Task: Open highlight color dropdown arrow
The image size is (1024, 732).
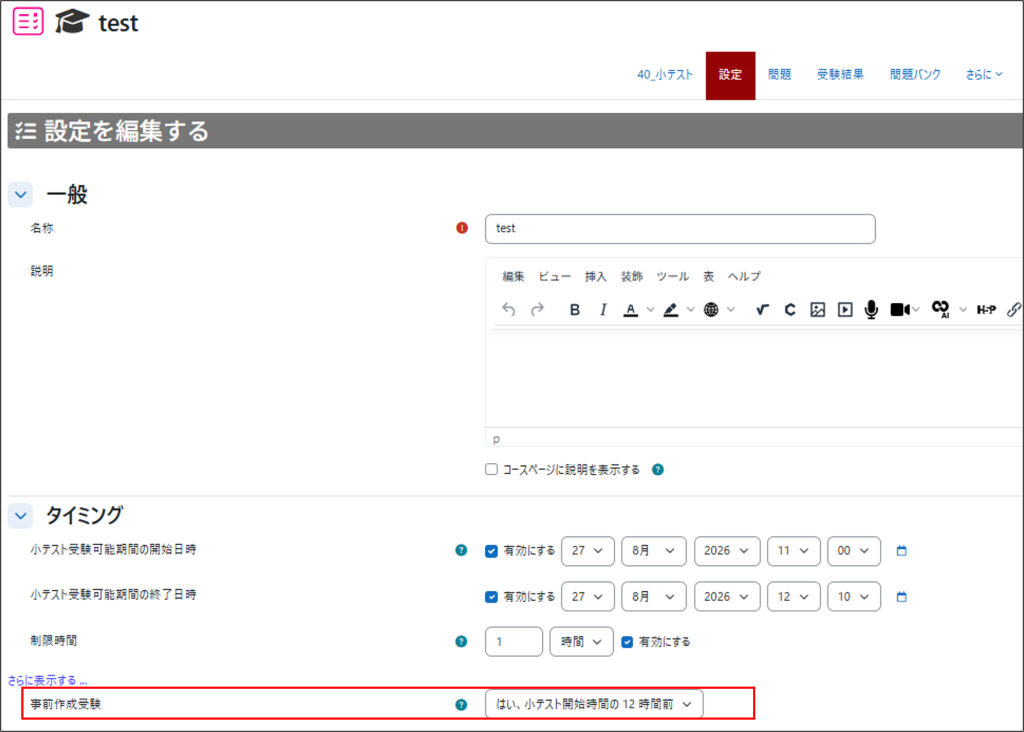Action: tap(690, 310)
